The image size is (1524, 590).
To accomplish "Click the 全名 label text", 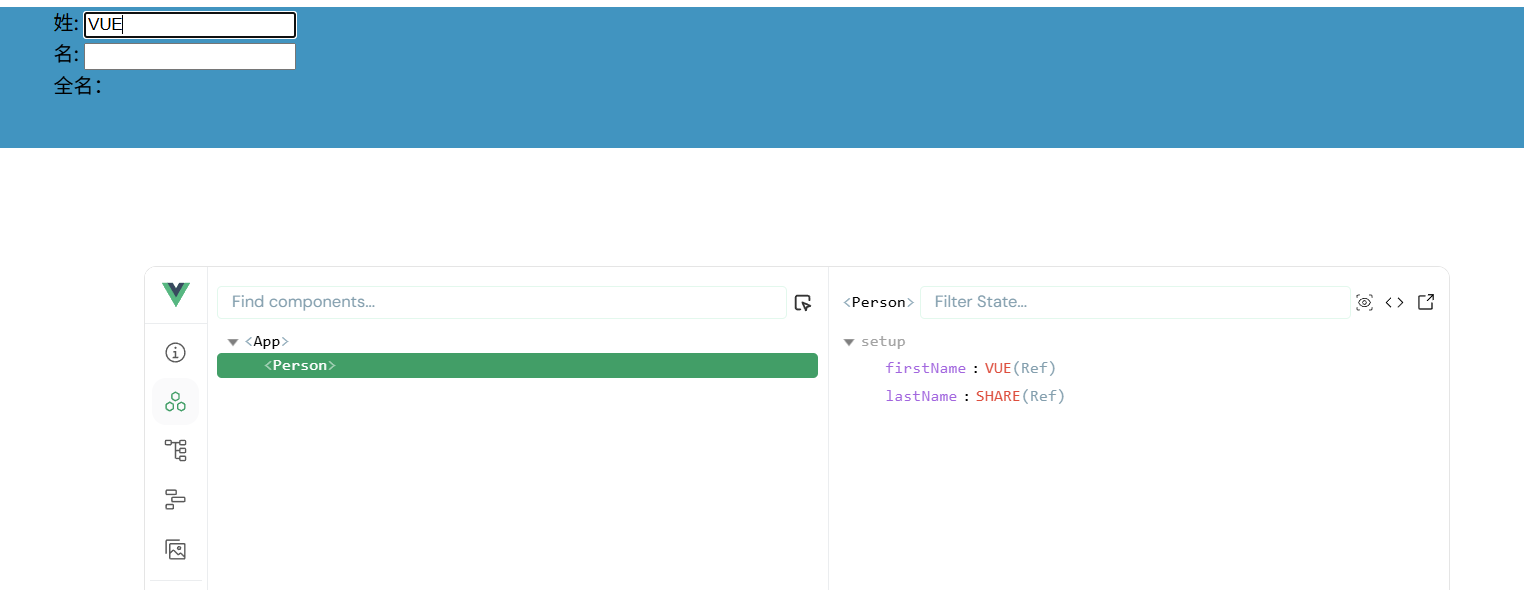I will tap(77, 87).
